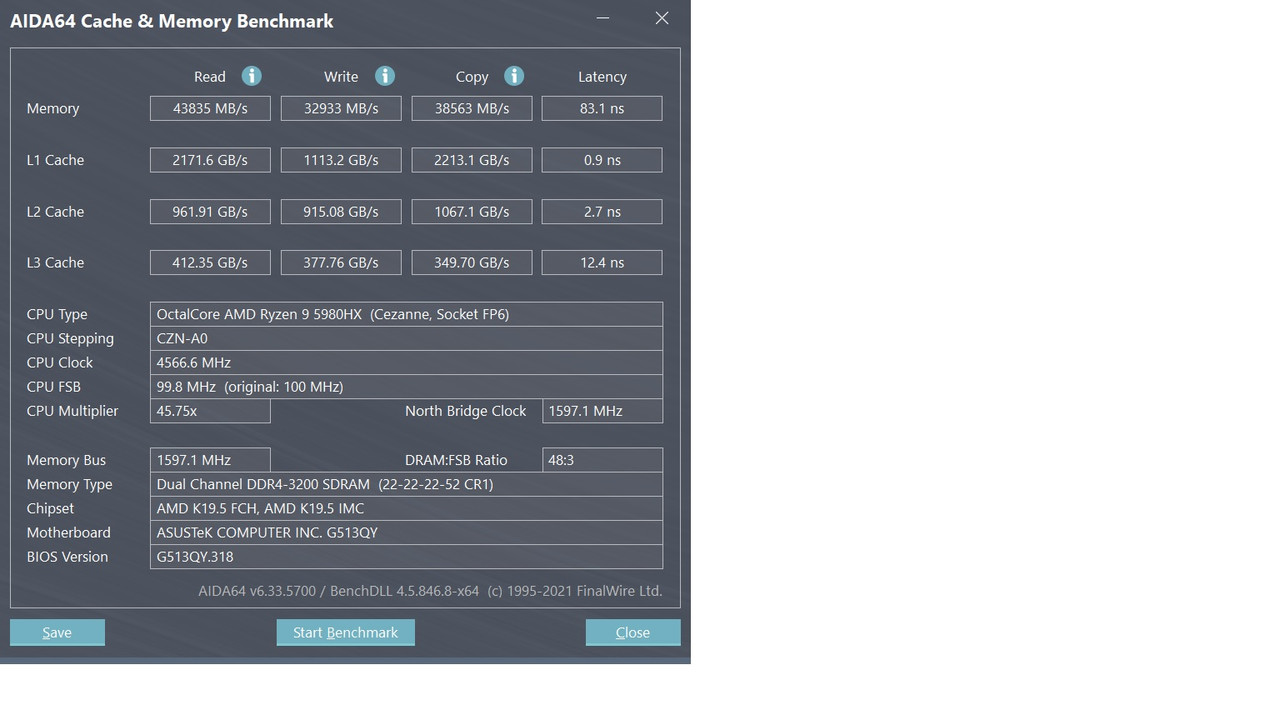Viewport: 1280px width, 720px height.
Task: Click the CPU Multiplier field showing 45.75x
Action: pos(209,411)
